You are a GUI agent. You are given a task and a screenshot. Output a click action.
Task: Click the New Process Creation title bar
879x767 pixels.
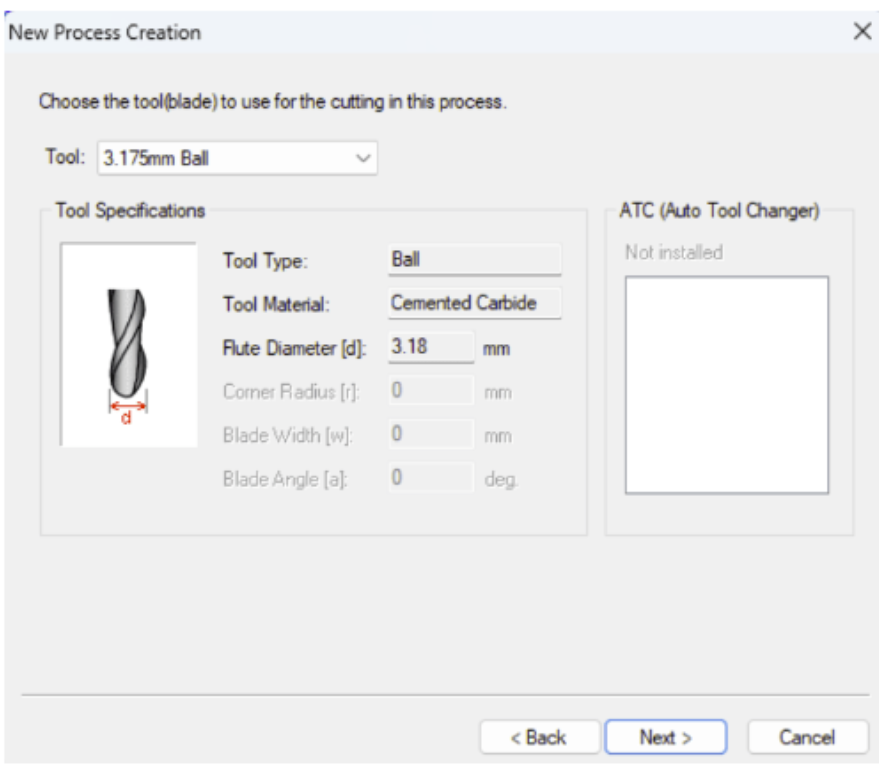point(426,33)
